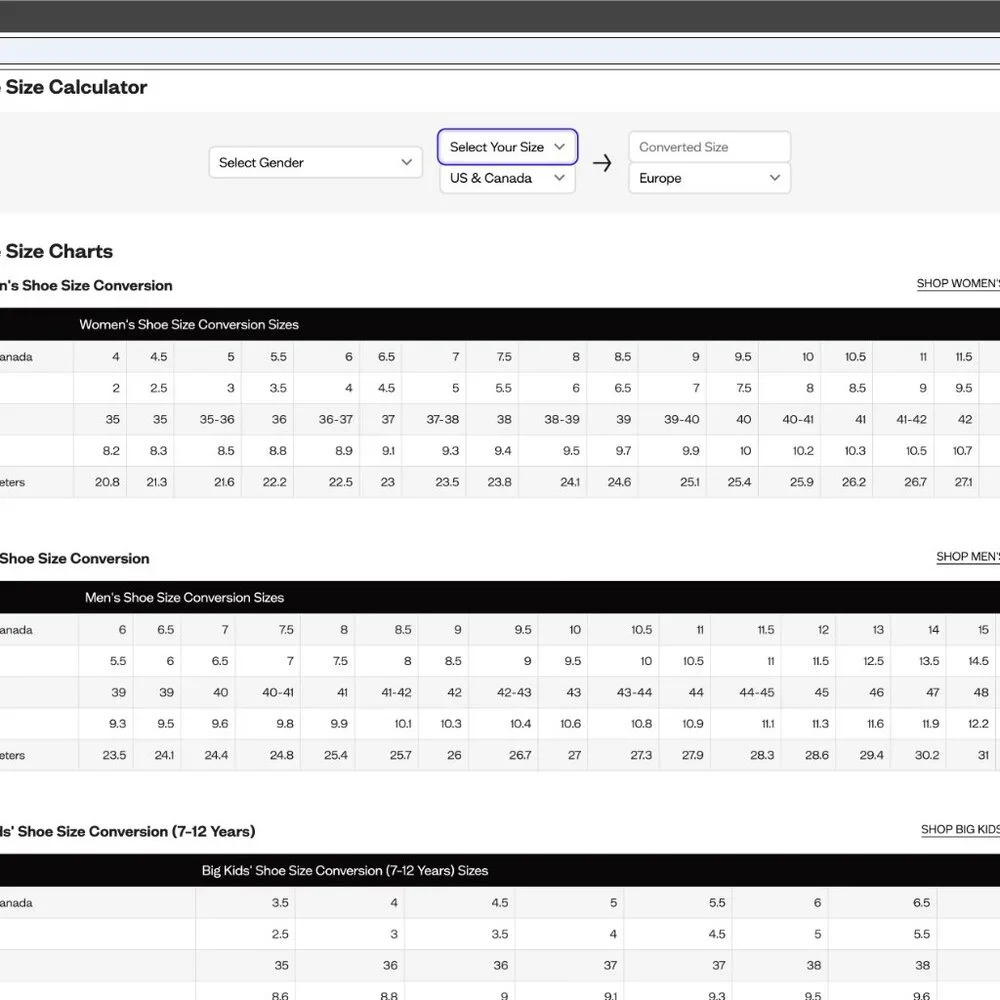1000x1000 pixels.
Task: Click the Women's Shoe Size Conversion Sizes header
Action: pyautogui.click(x=189, y=325)
